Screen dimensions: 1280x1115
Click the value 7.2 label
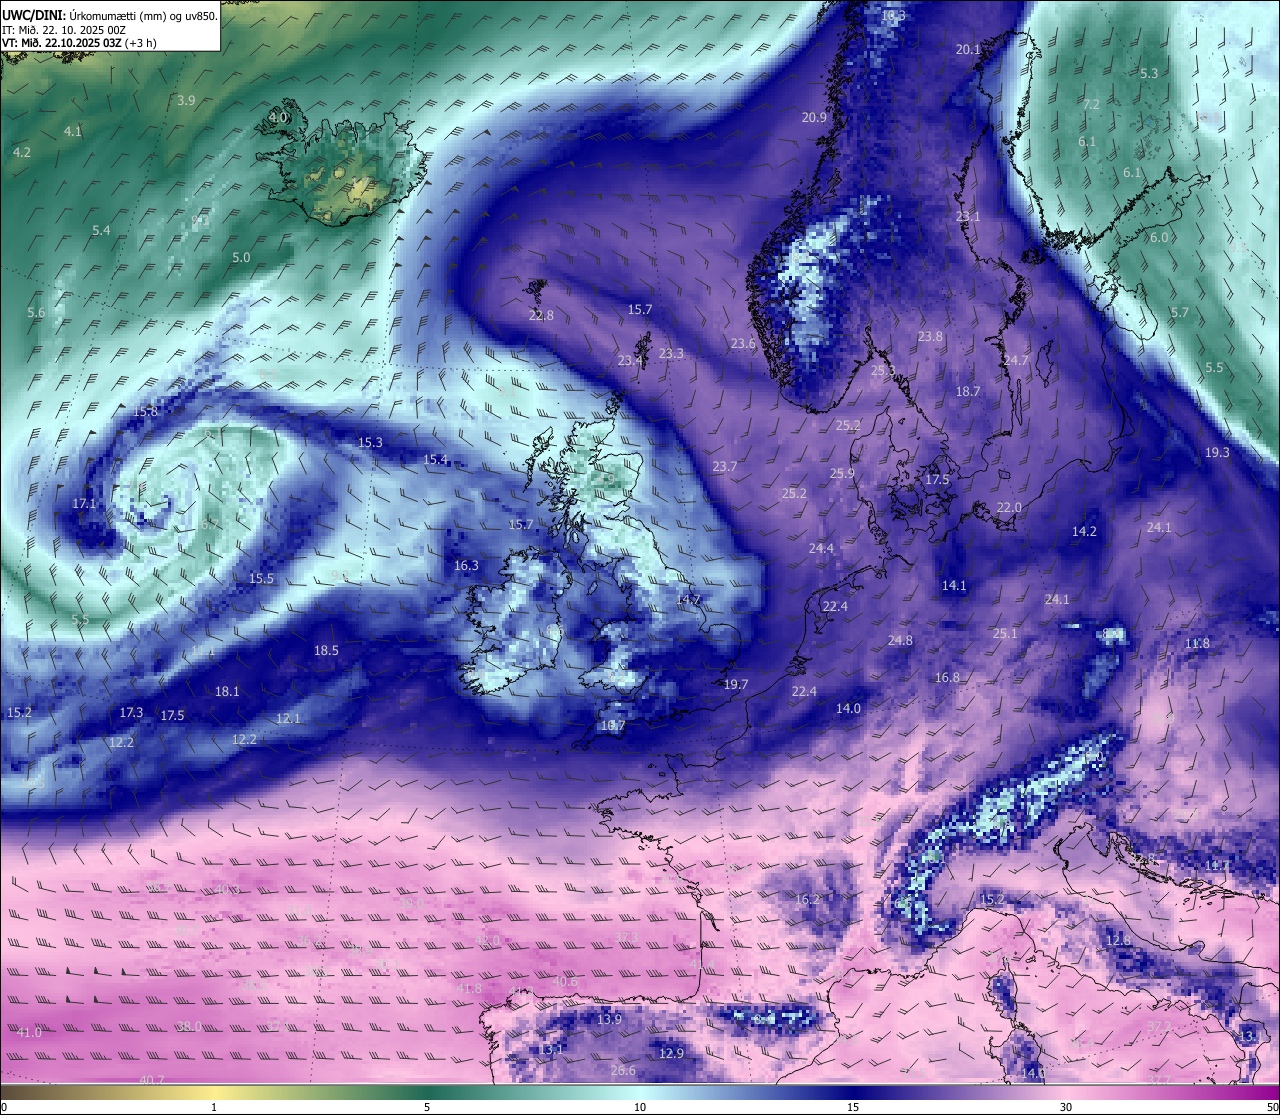click(x=1091, y=105)
